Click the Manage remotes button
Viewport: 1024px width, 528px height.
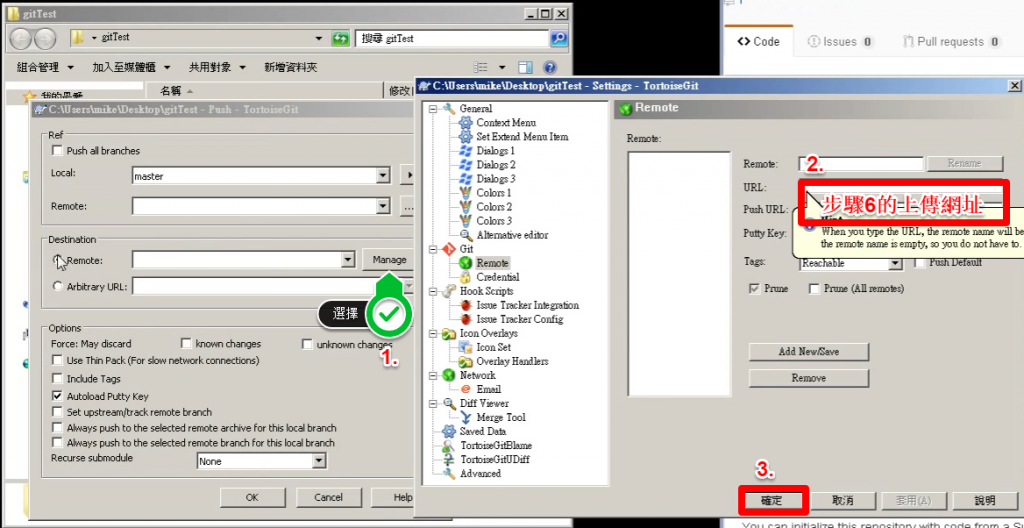point(389,260)
